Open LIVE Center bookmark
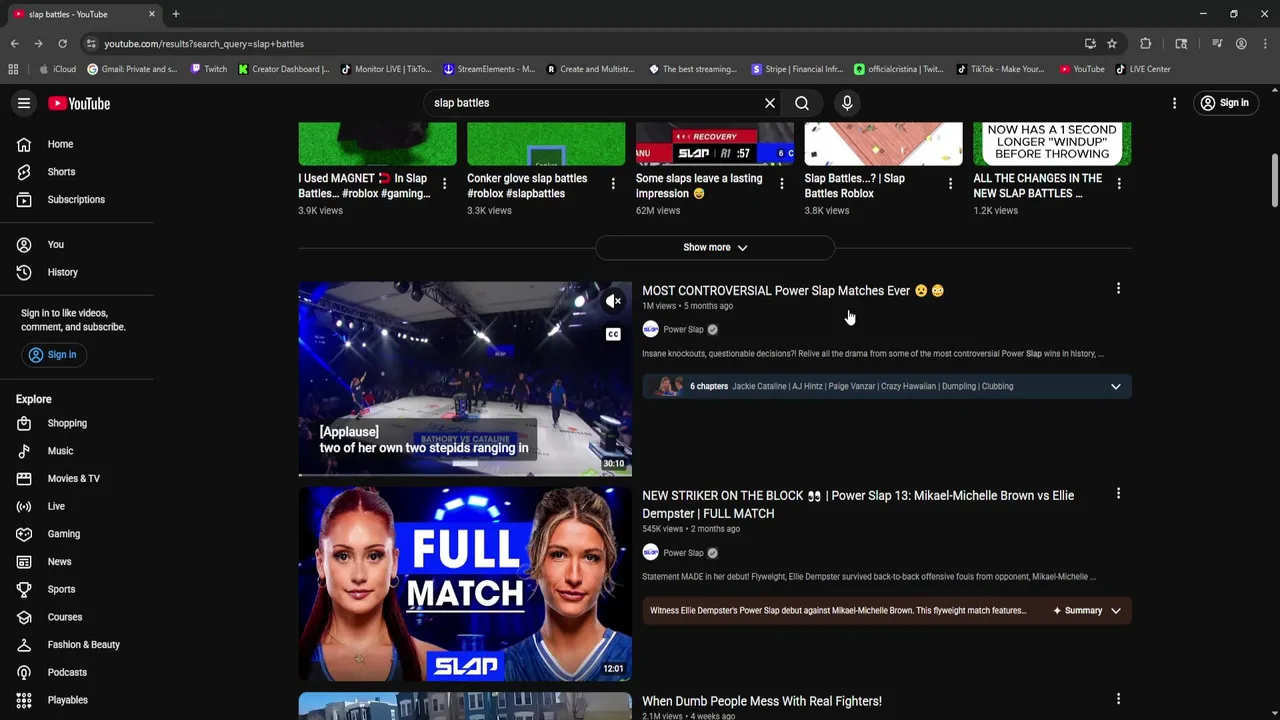 tap(1143, 69)
